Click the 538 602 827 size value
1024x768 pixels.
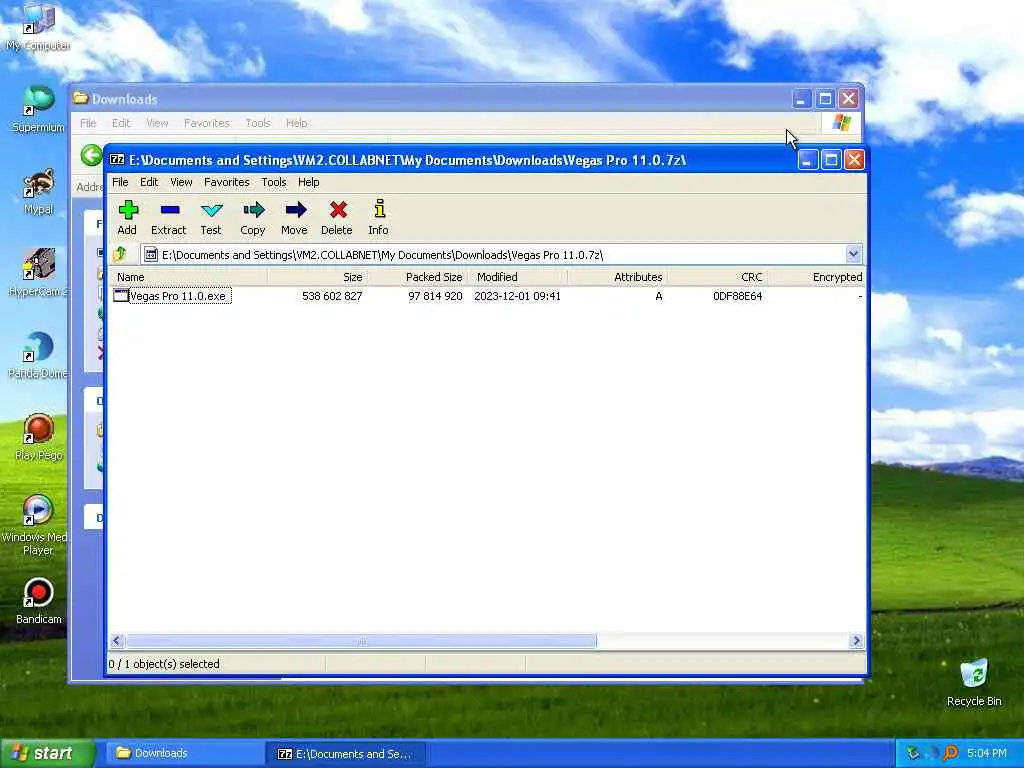click(332, 296)
